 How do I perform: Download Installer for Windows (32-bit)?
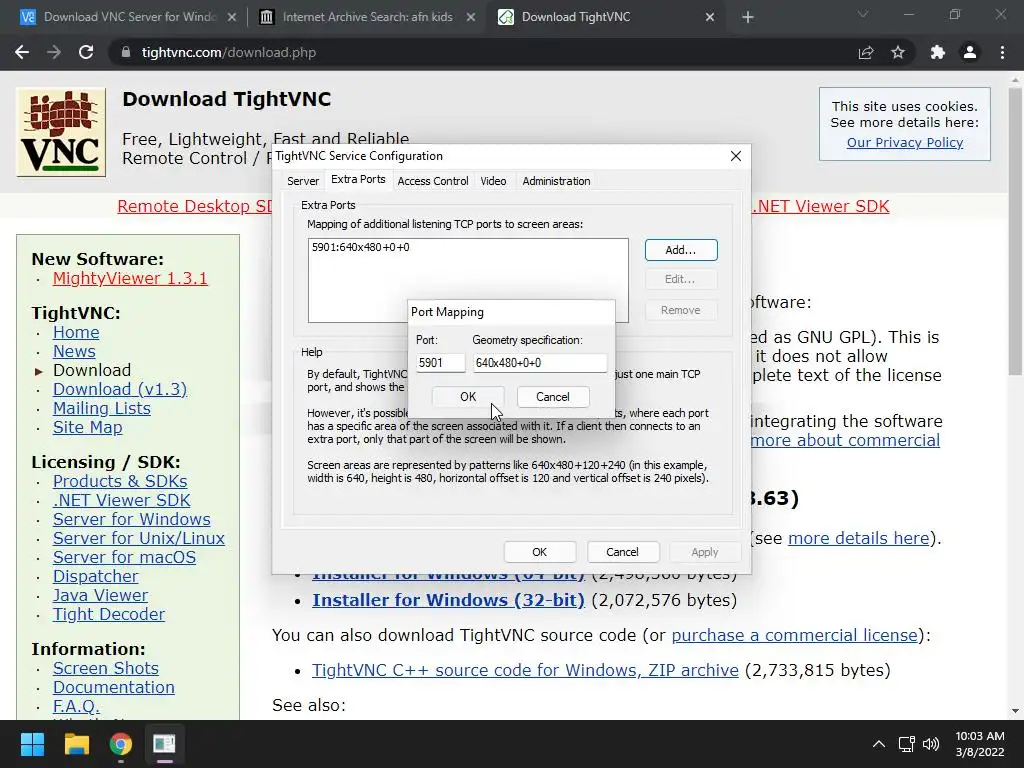448,600
